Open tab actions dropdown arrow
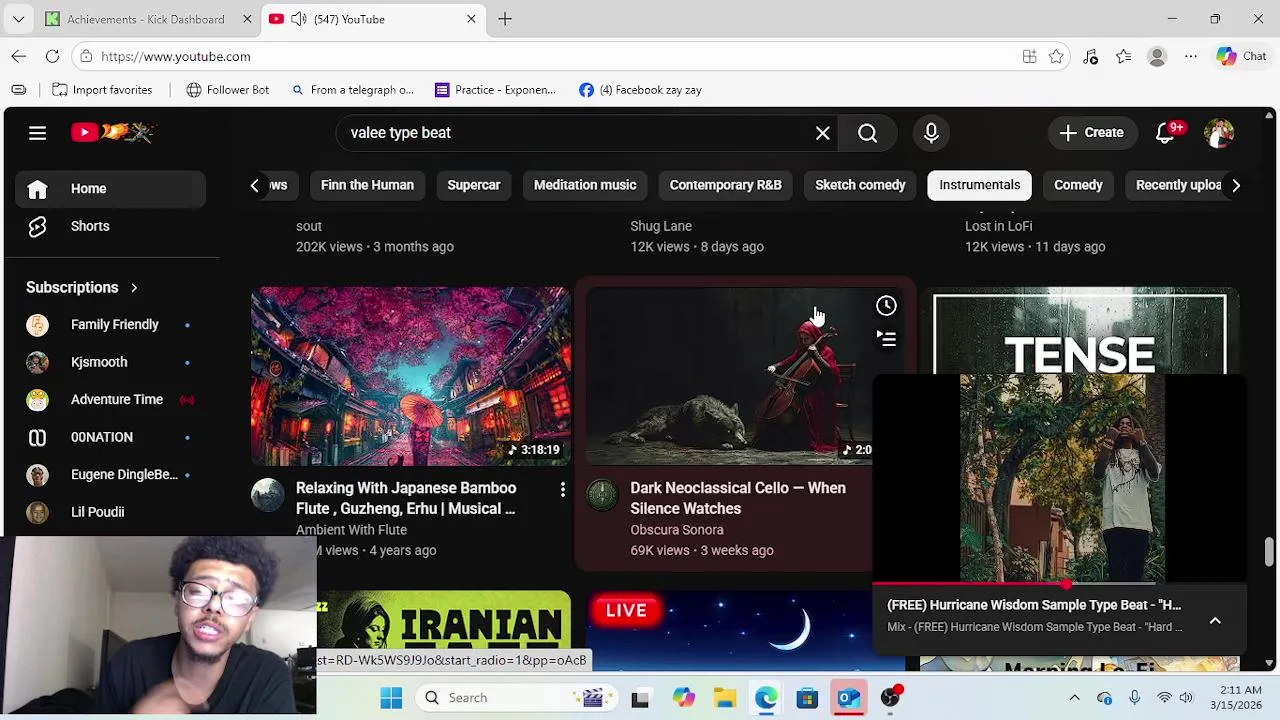 pos(18,19)
